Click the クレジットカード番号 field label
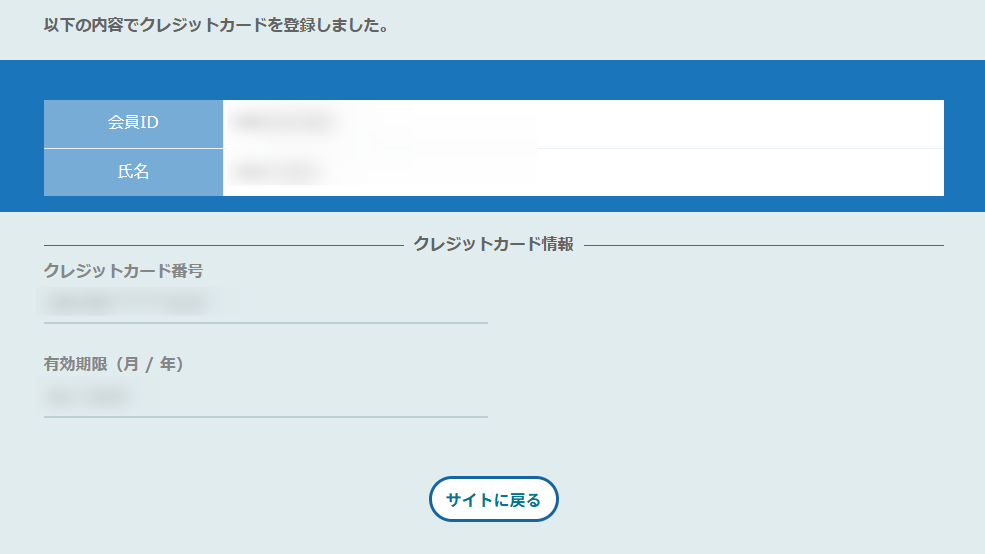 [x=123, y=271]
